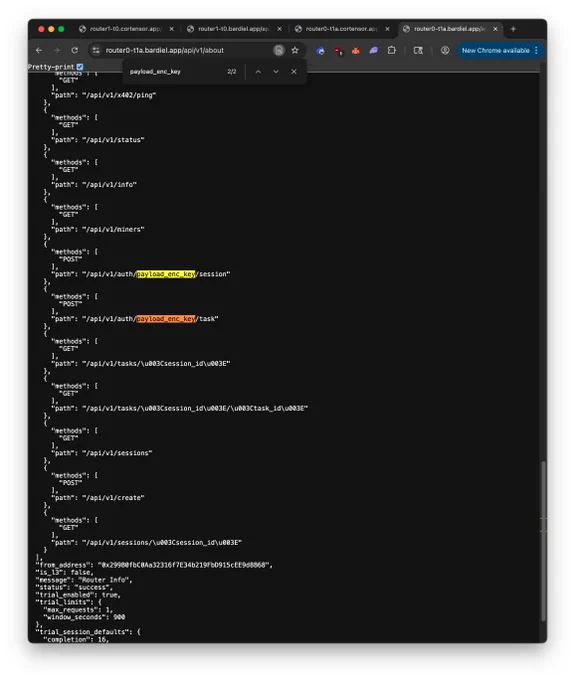575x680 pixels.
Task: Click the "/api/v1/miners" path value
Action: pos(113,229)
